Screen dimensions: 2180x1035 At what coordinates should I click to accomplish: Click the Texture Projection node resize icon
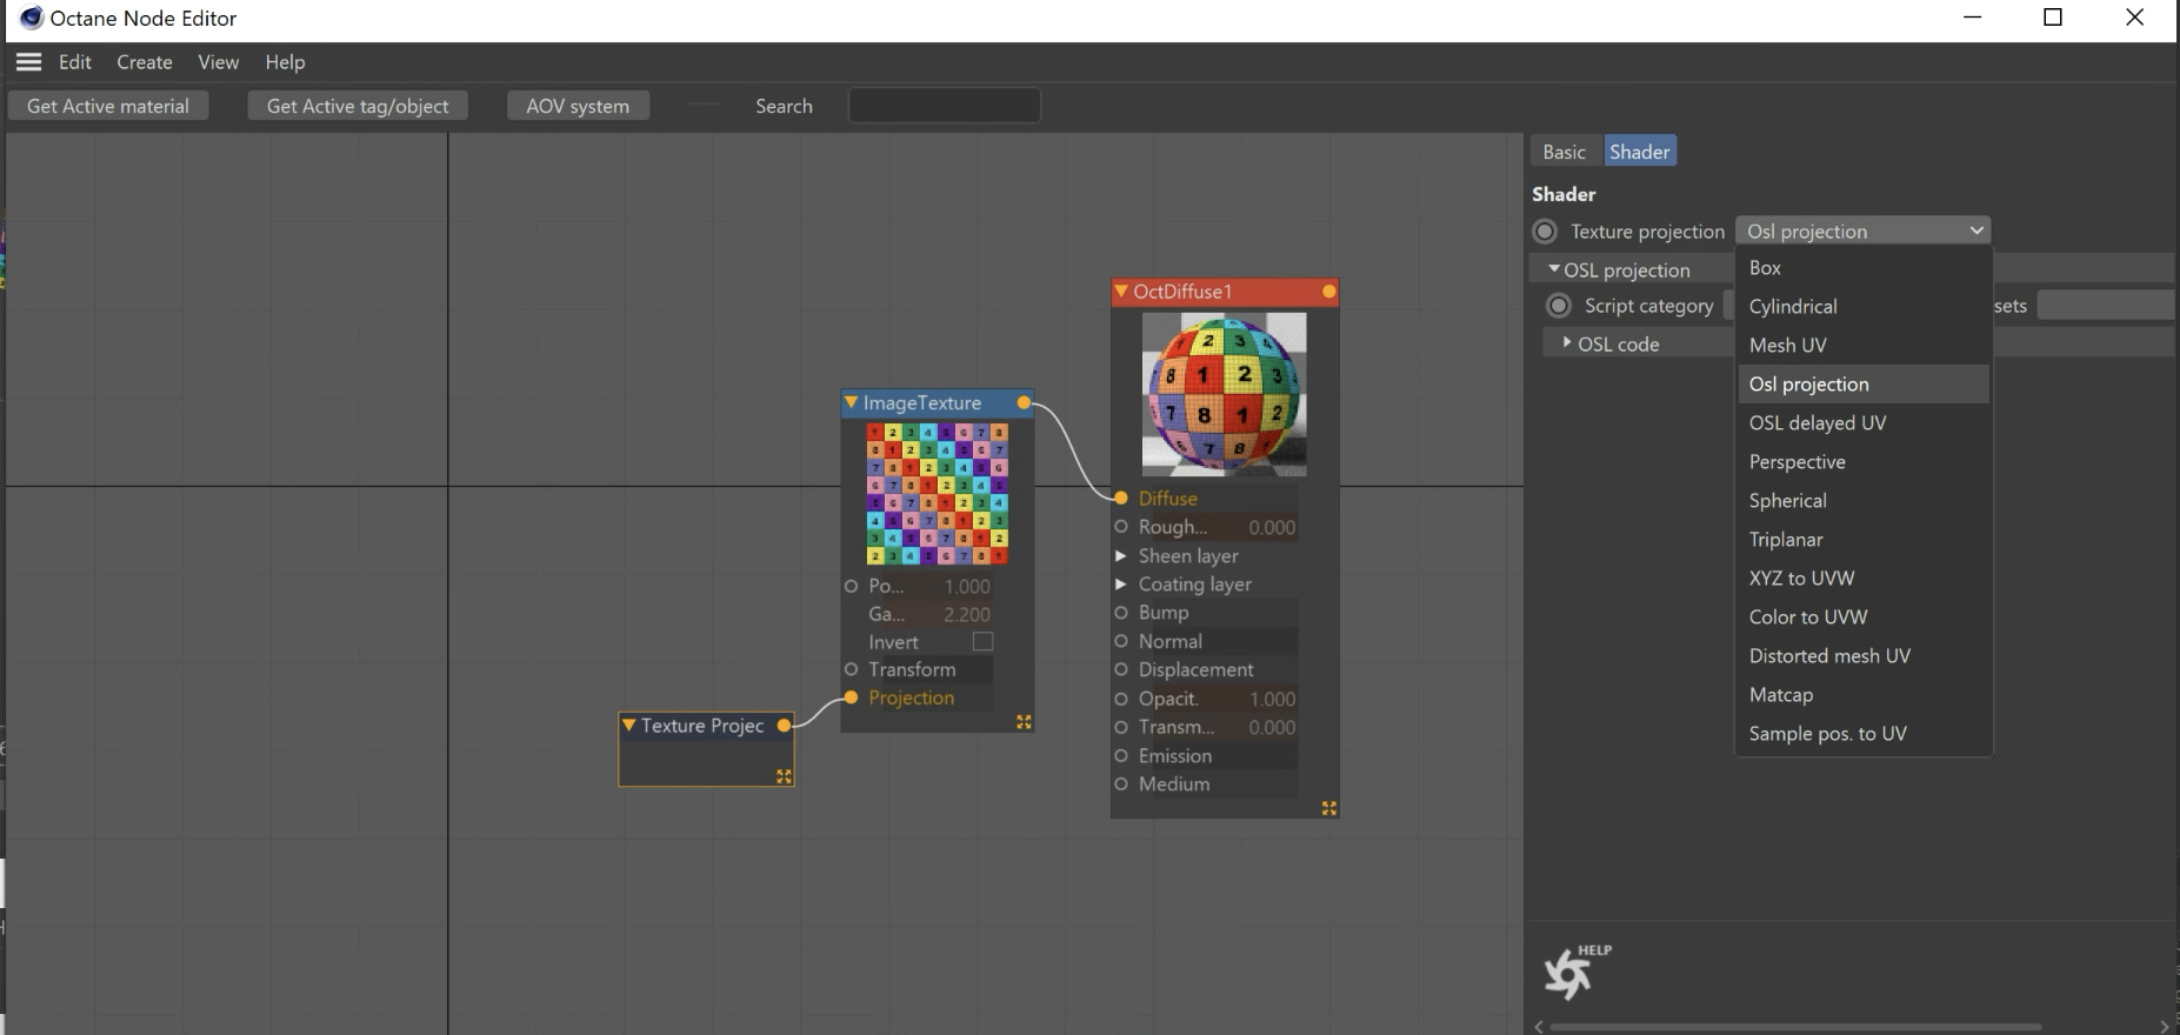click(x=783, y=776)
